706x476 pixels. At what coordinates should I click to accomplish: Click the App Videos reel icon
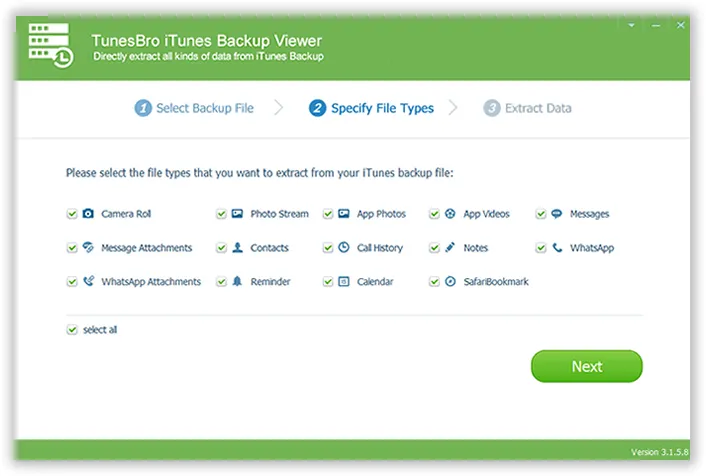point(450,214)
